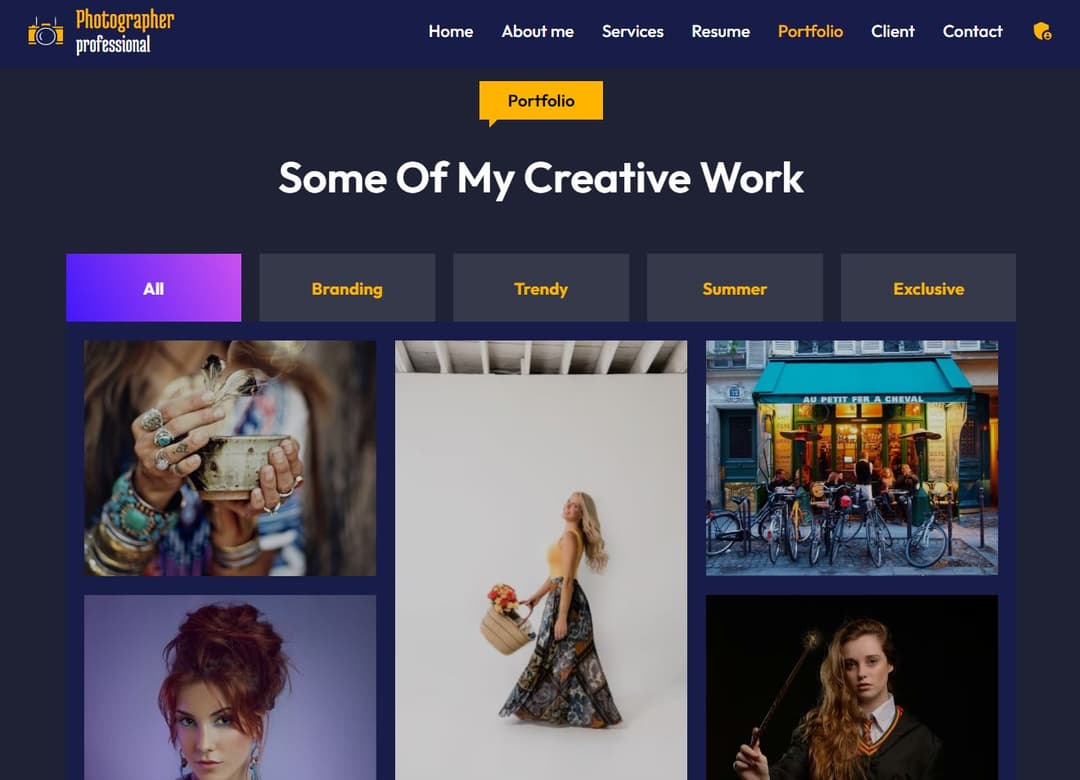
Task: Open the cart icon in header
Action: 1042,31
